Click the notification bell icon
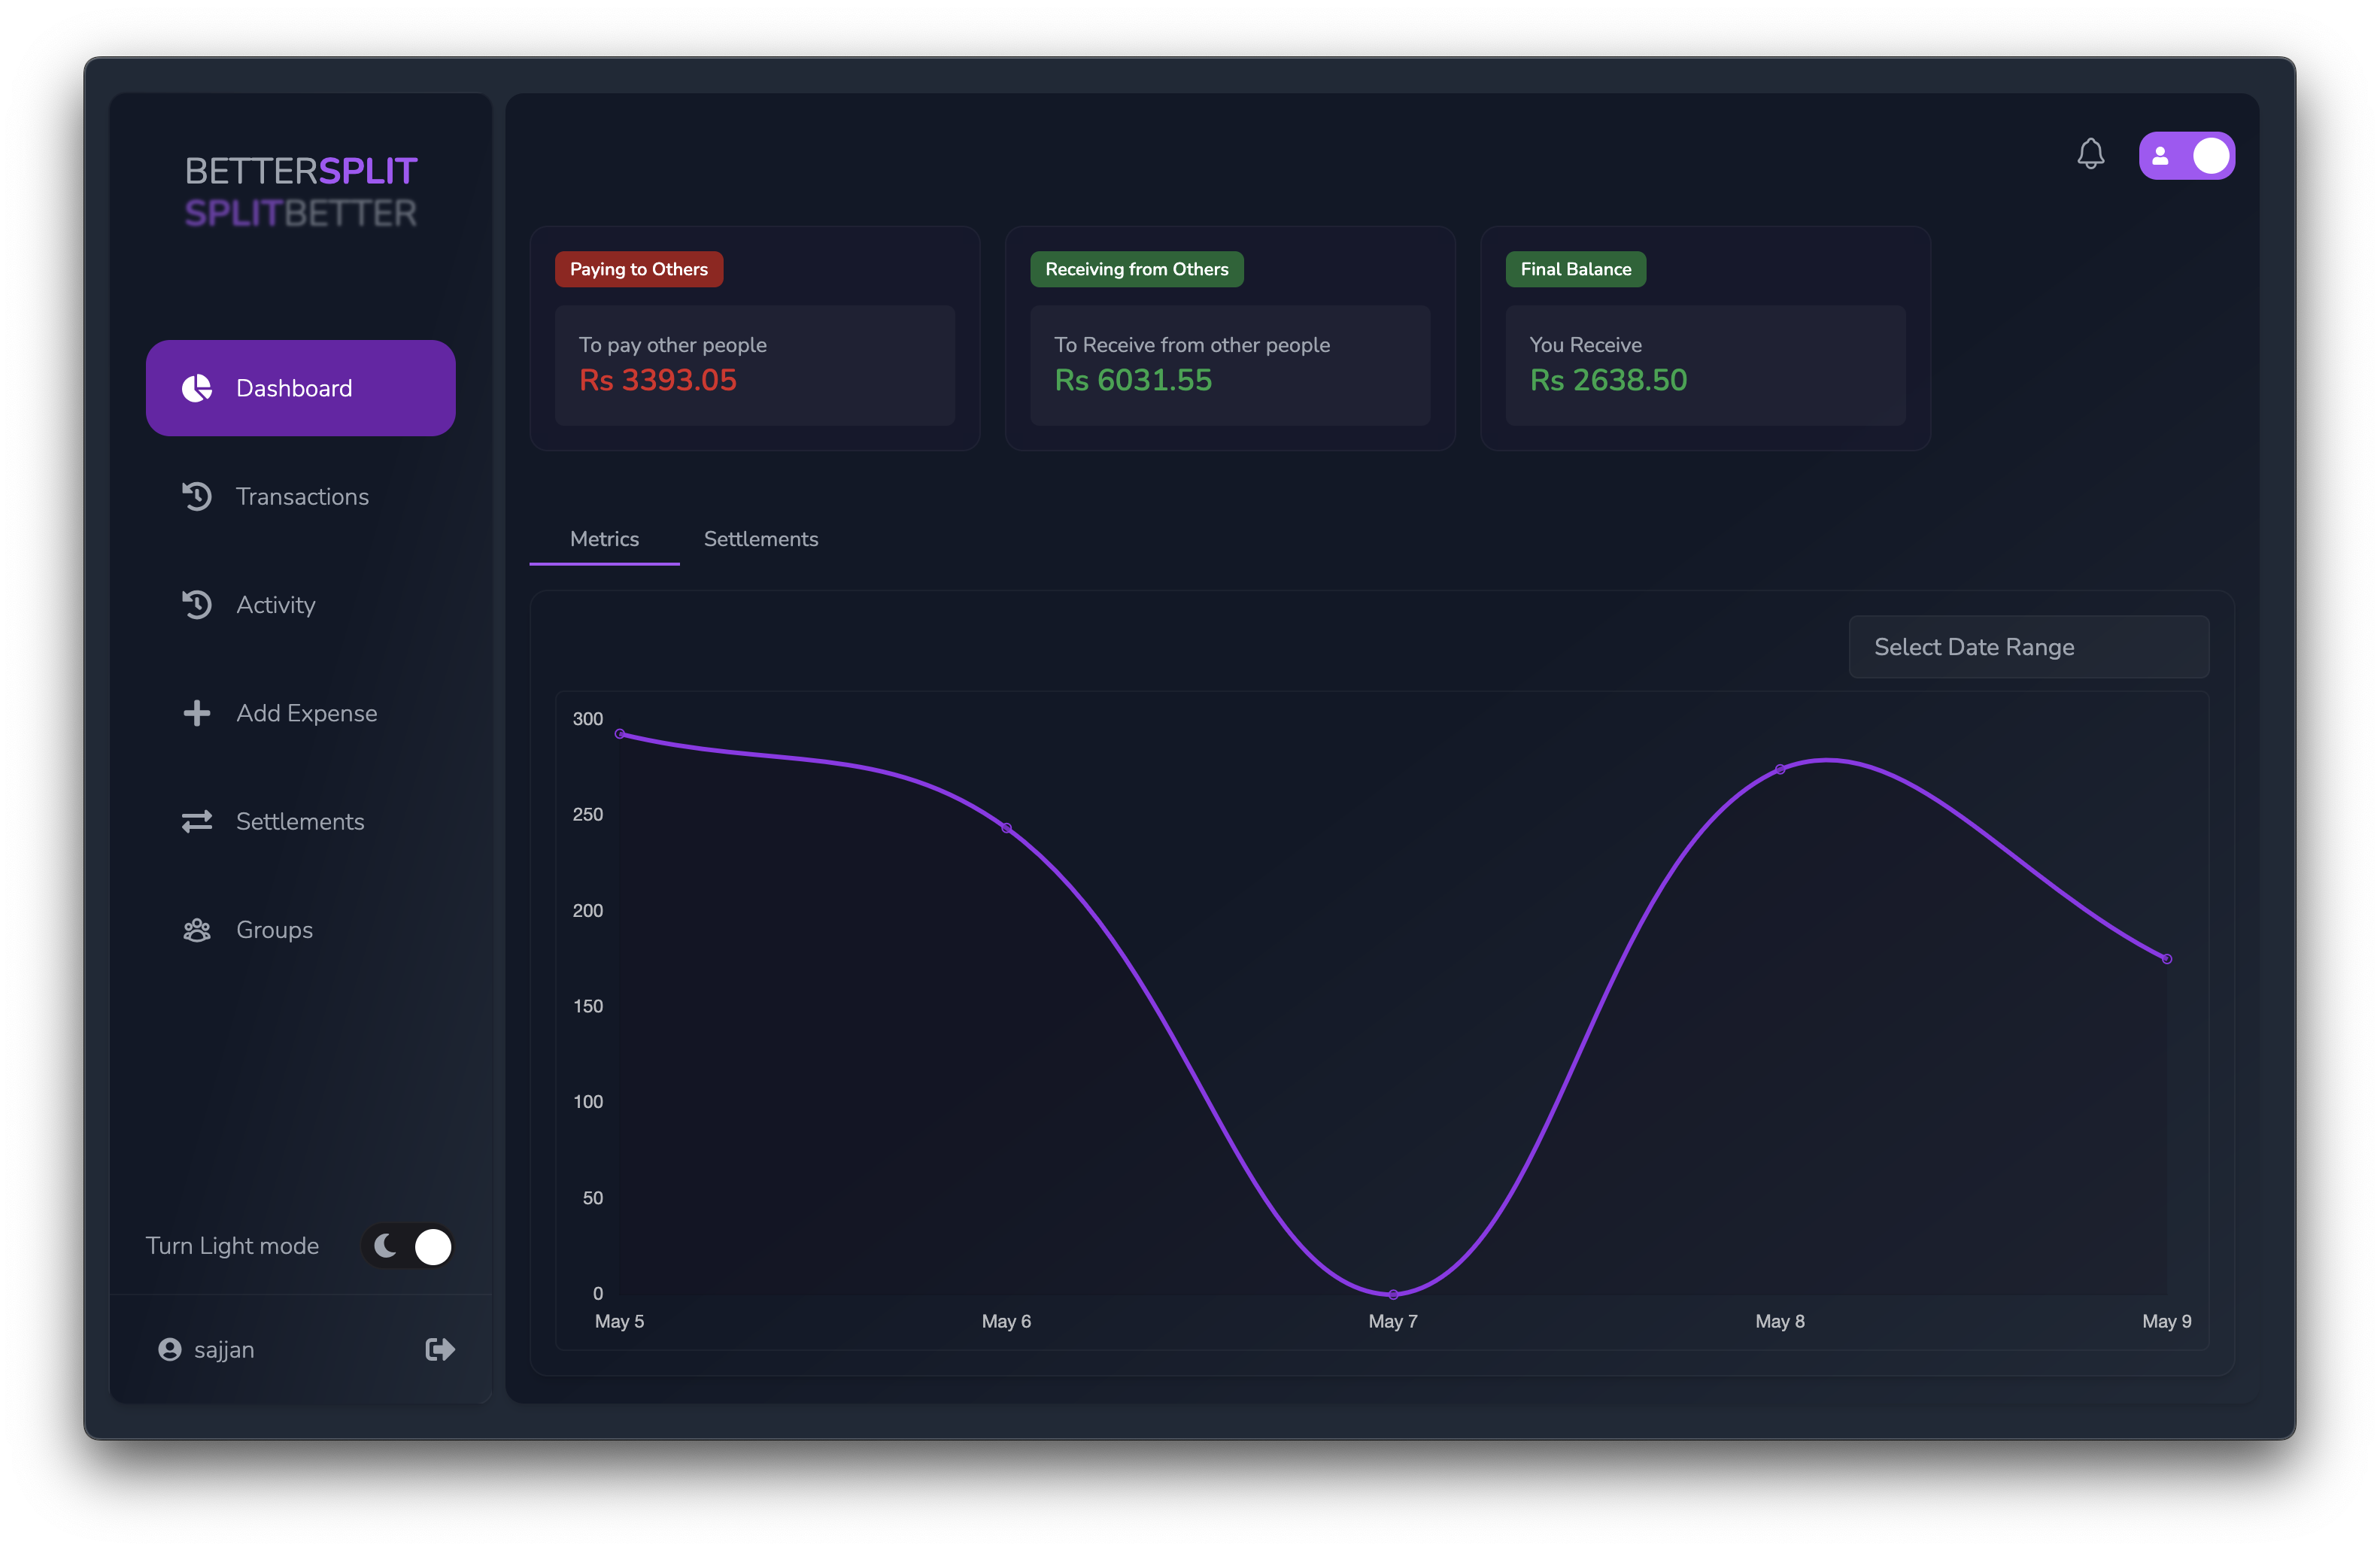 [x=2090, y=154]
